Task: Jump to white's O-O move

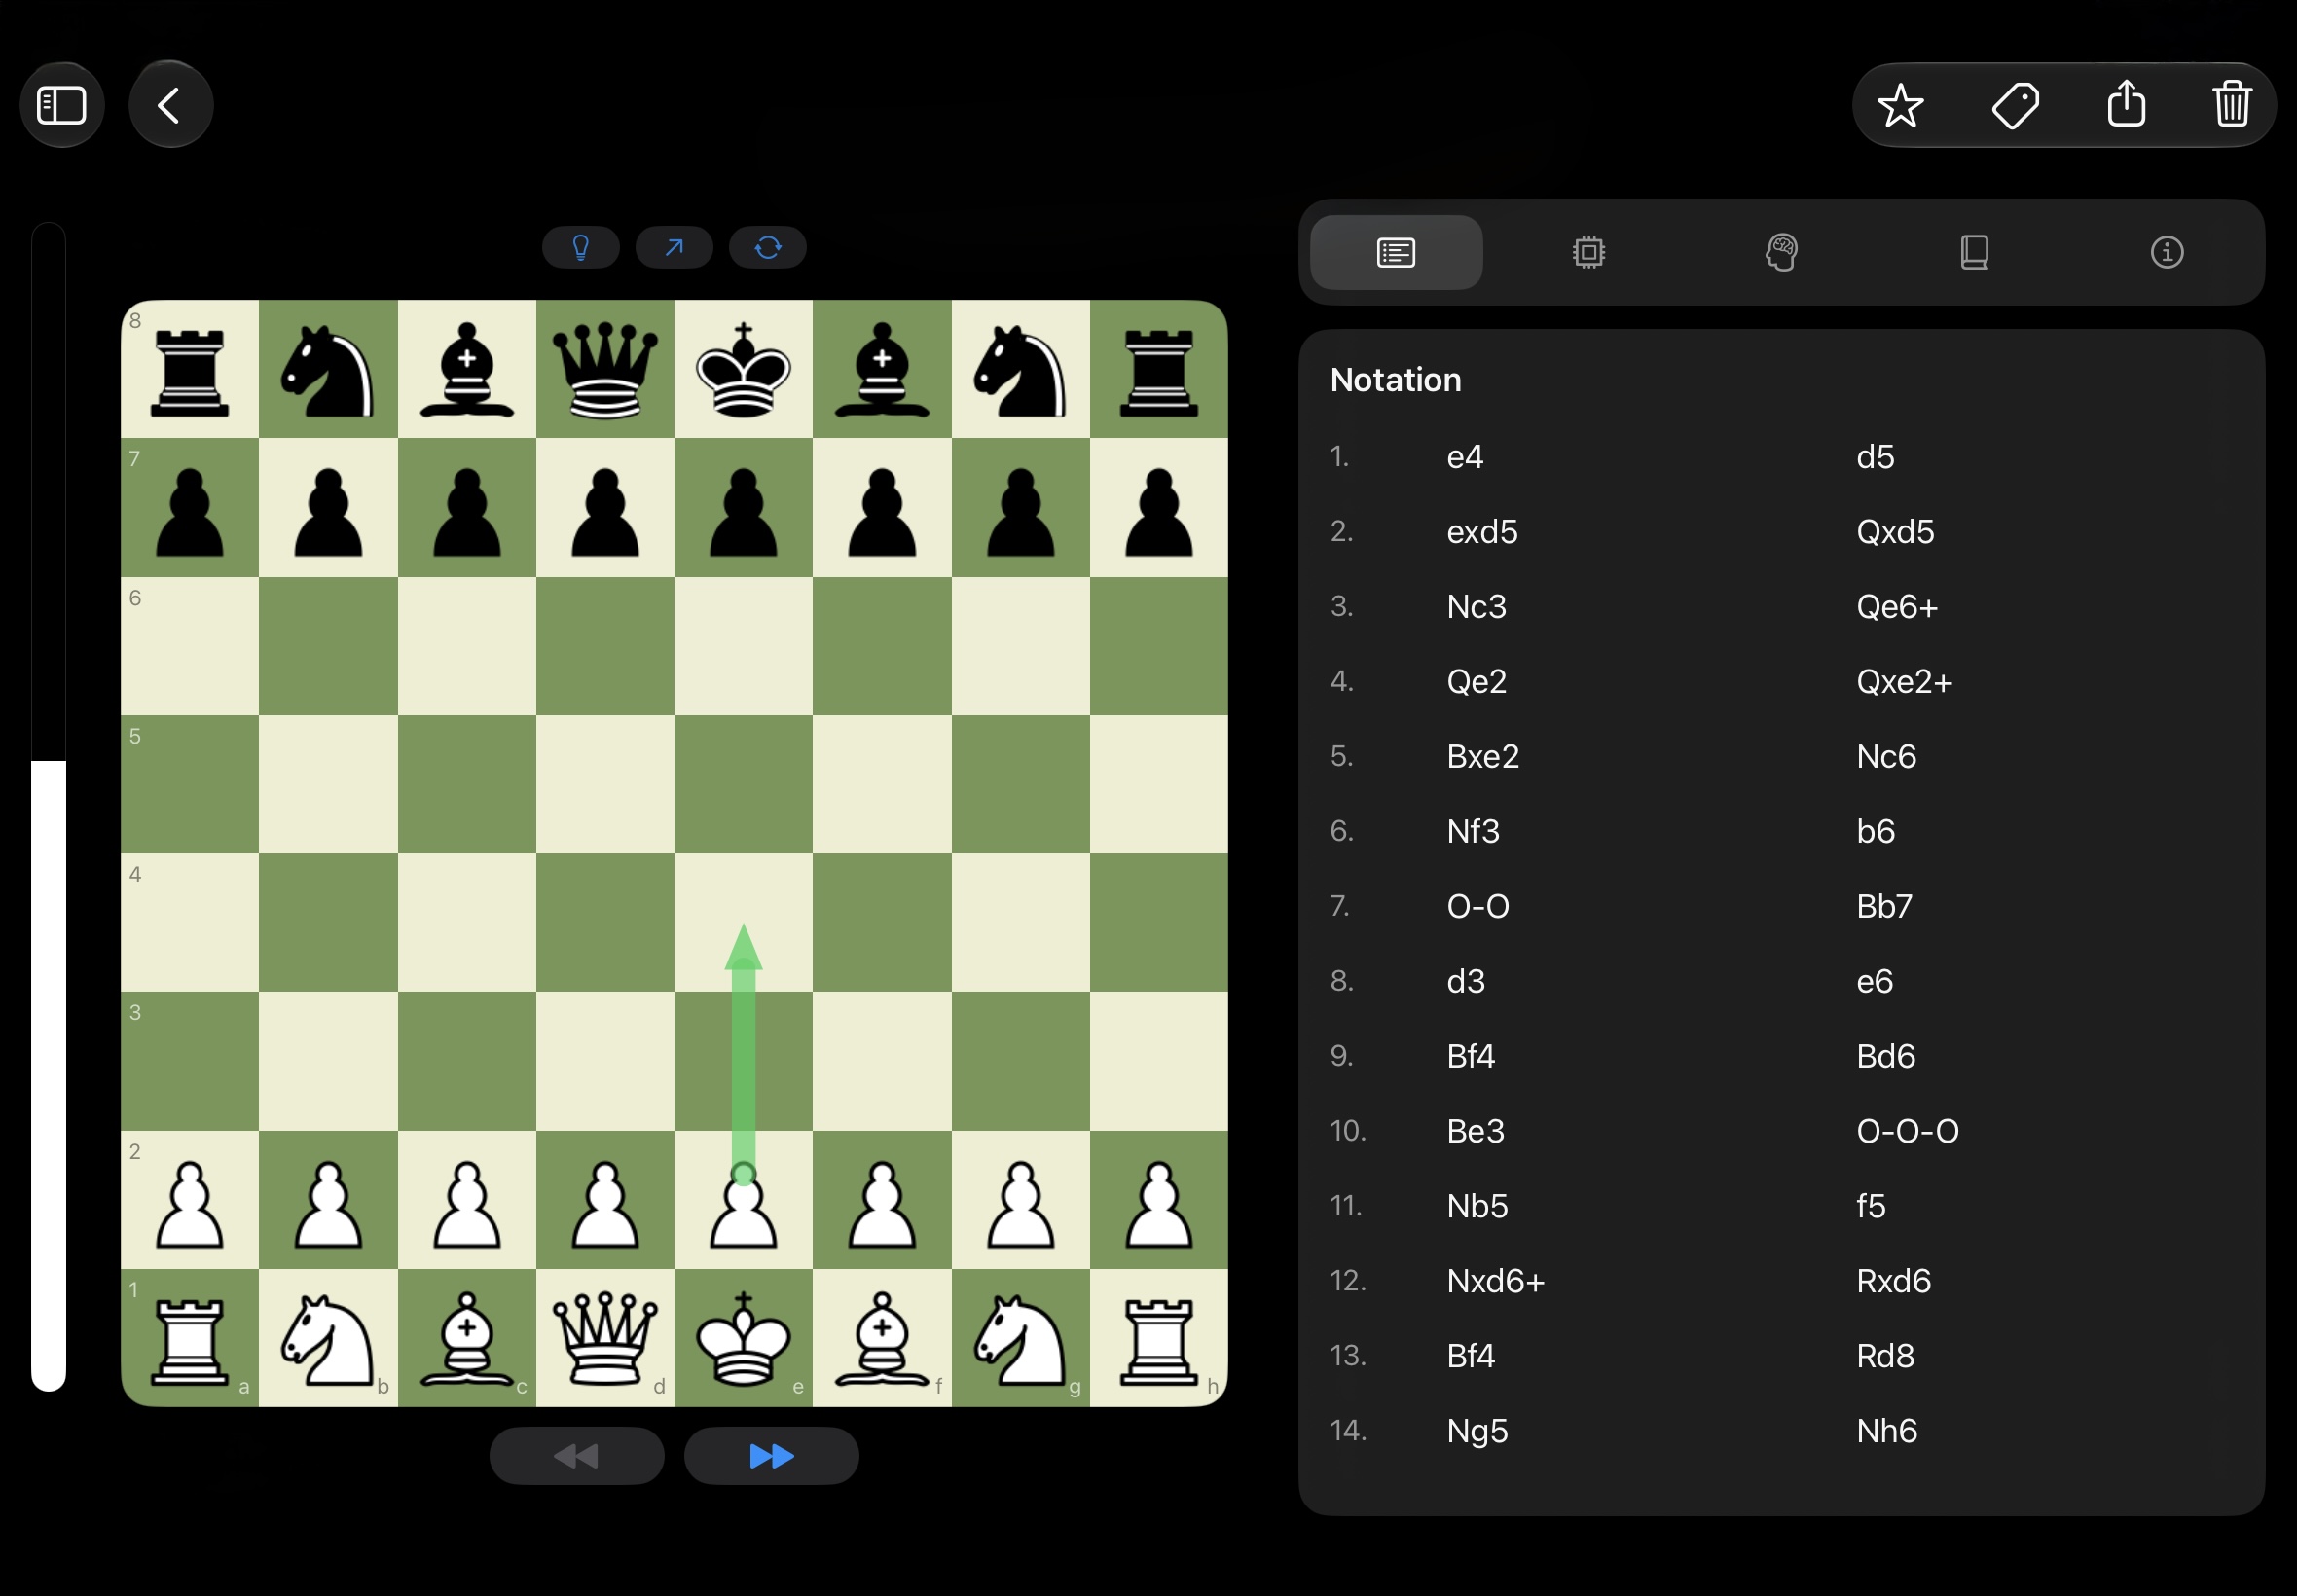Action: pos(1478,907)
